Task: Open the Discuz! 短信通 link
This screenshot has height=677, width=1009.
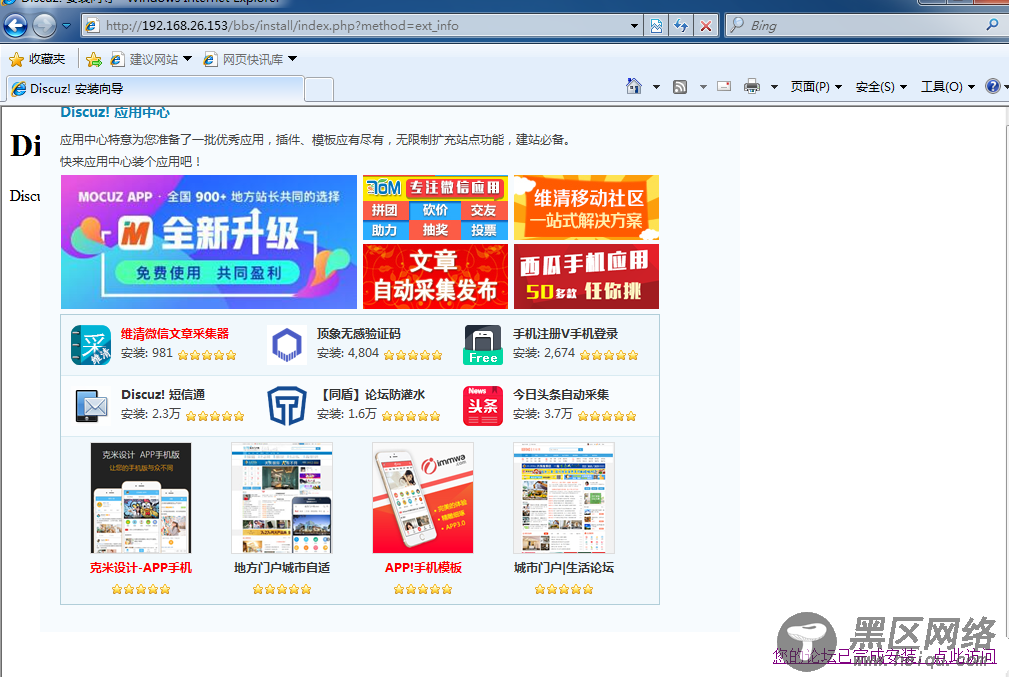Action: [163, 394]
